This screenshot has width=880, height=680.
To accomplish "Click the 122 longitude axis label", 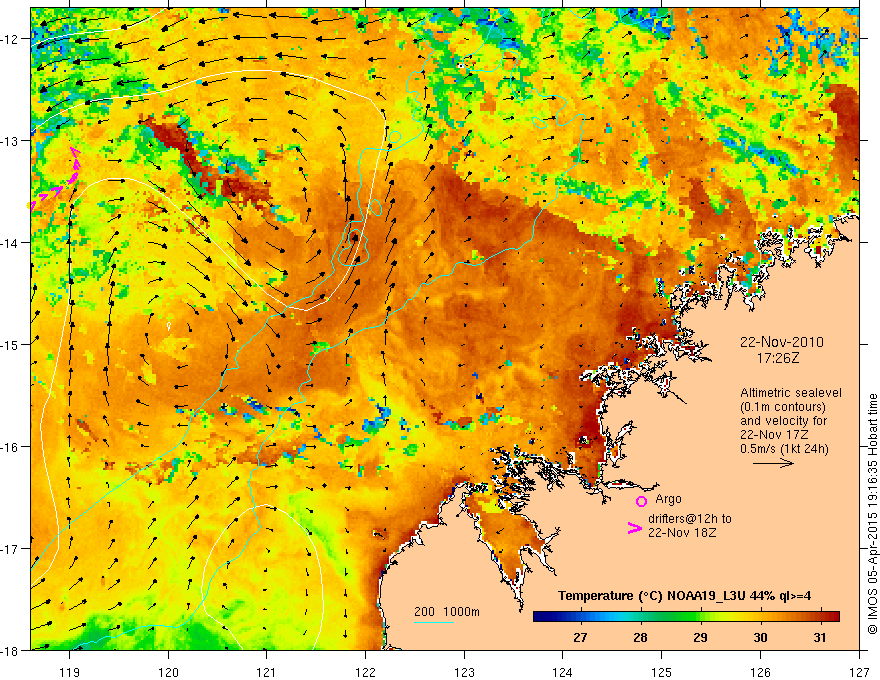I will 365,672.
